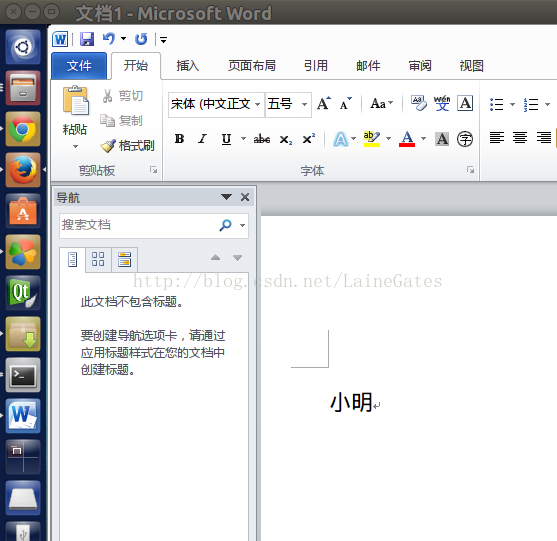Show page thumbnails tab in navigation pane

pyautogui.click(x=98, y=259)
